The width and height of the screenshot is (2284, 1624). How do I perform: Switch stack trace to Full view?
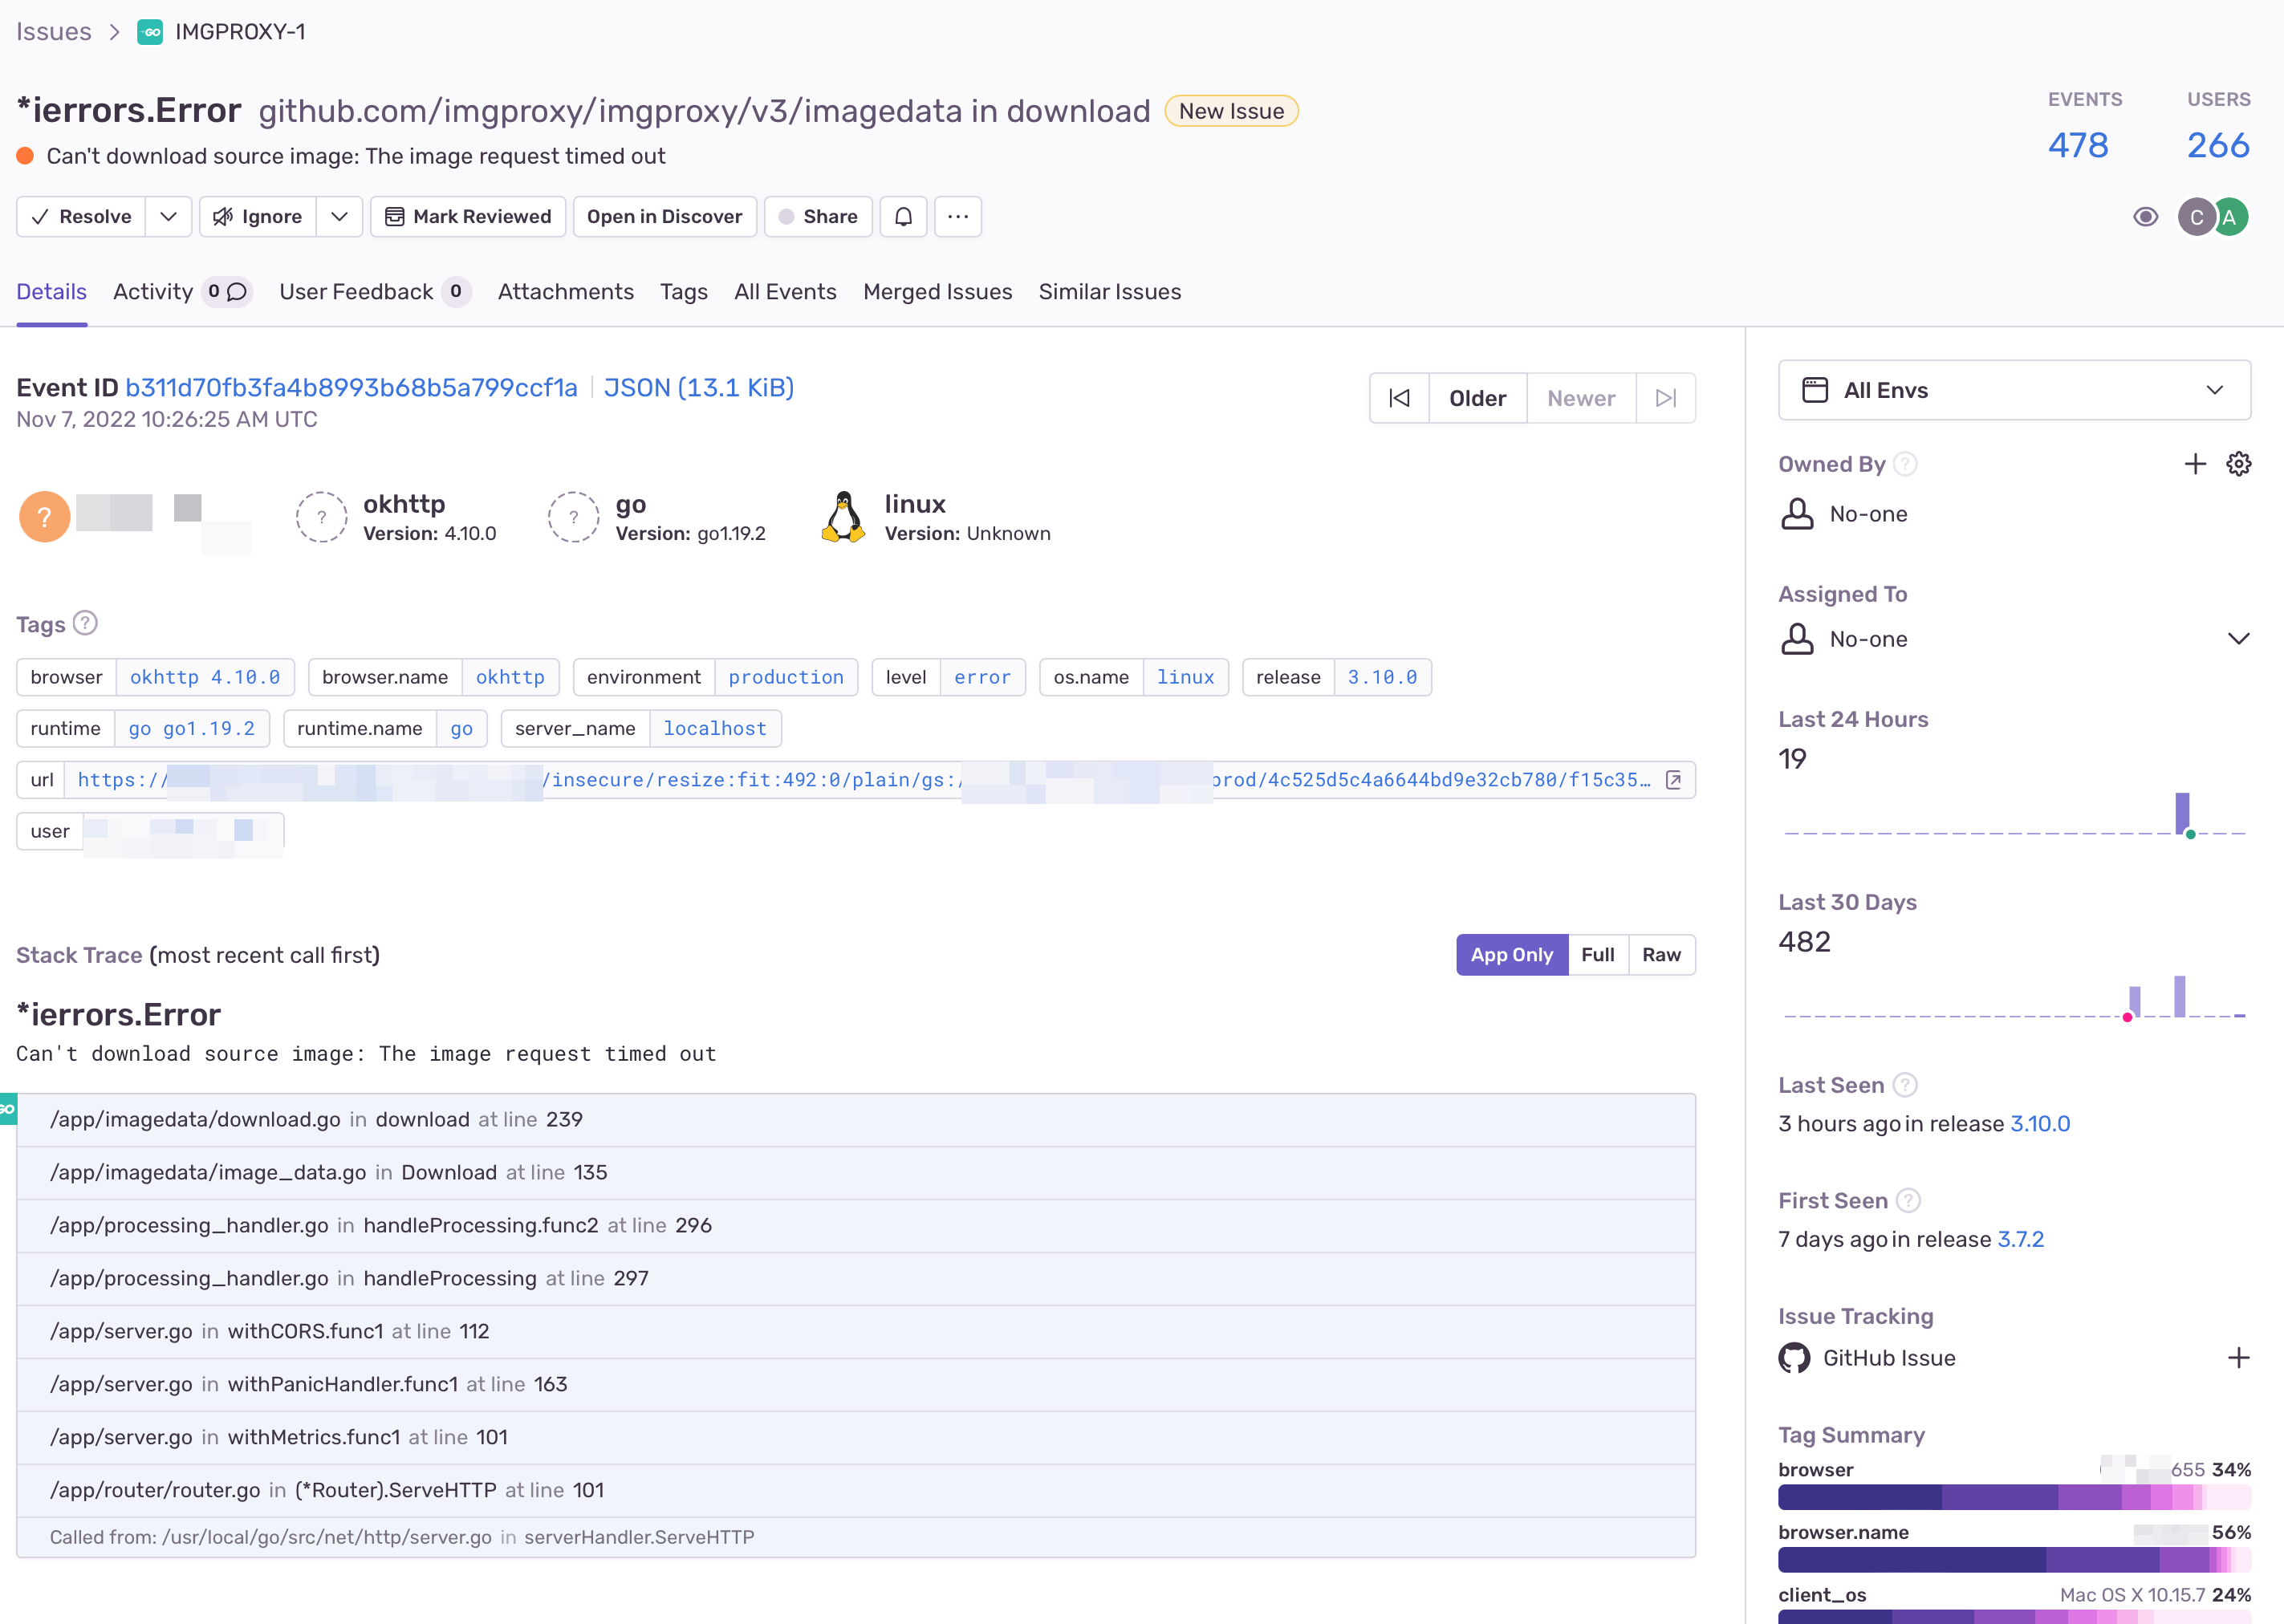click(x=1598, y=954)
